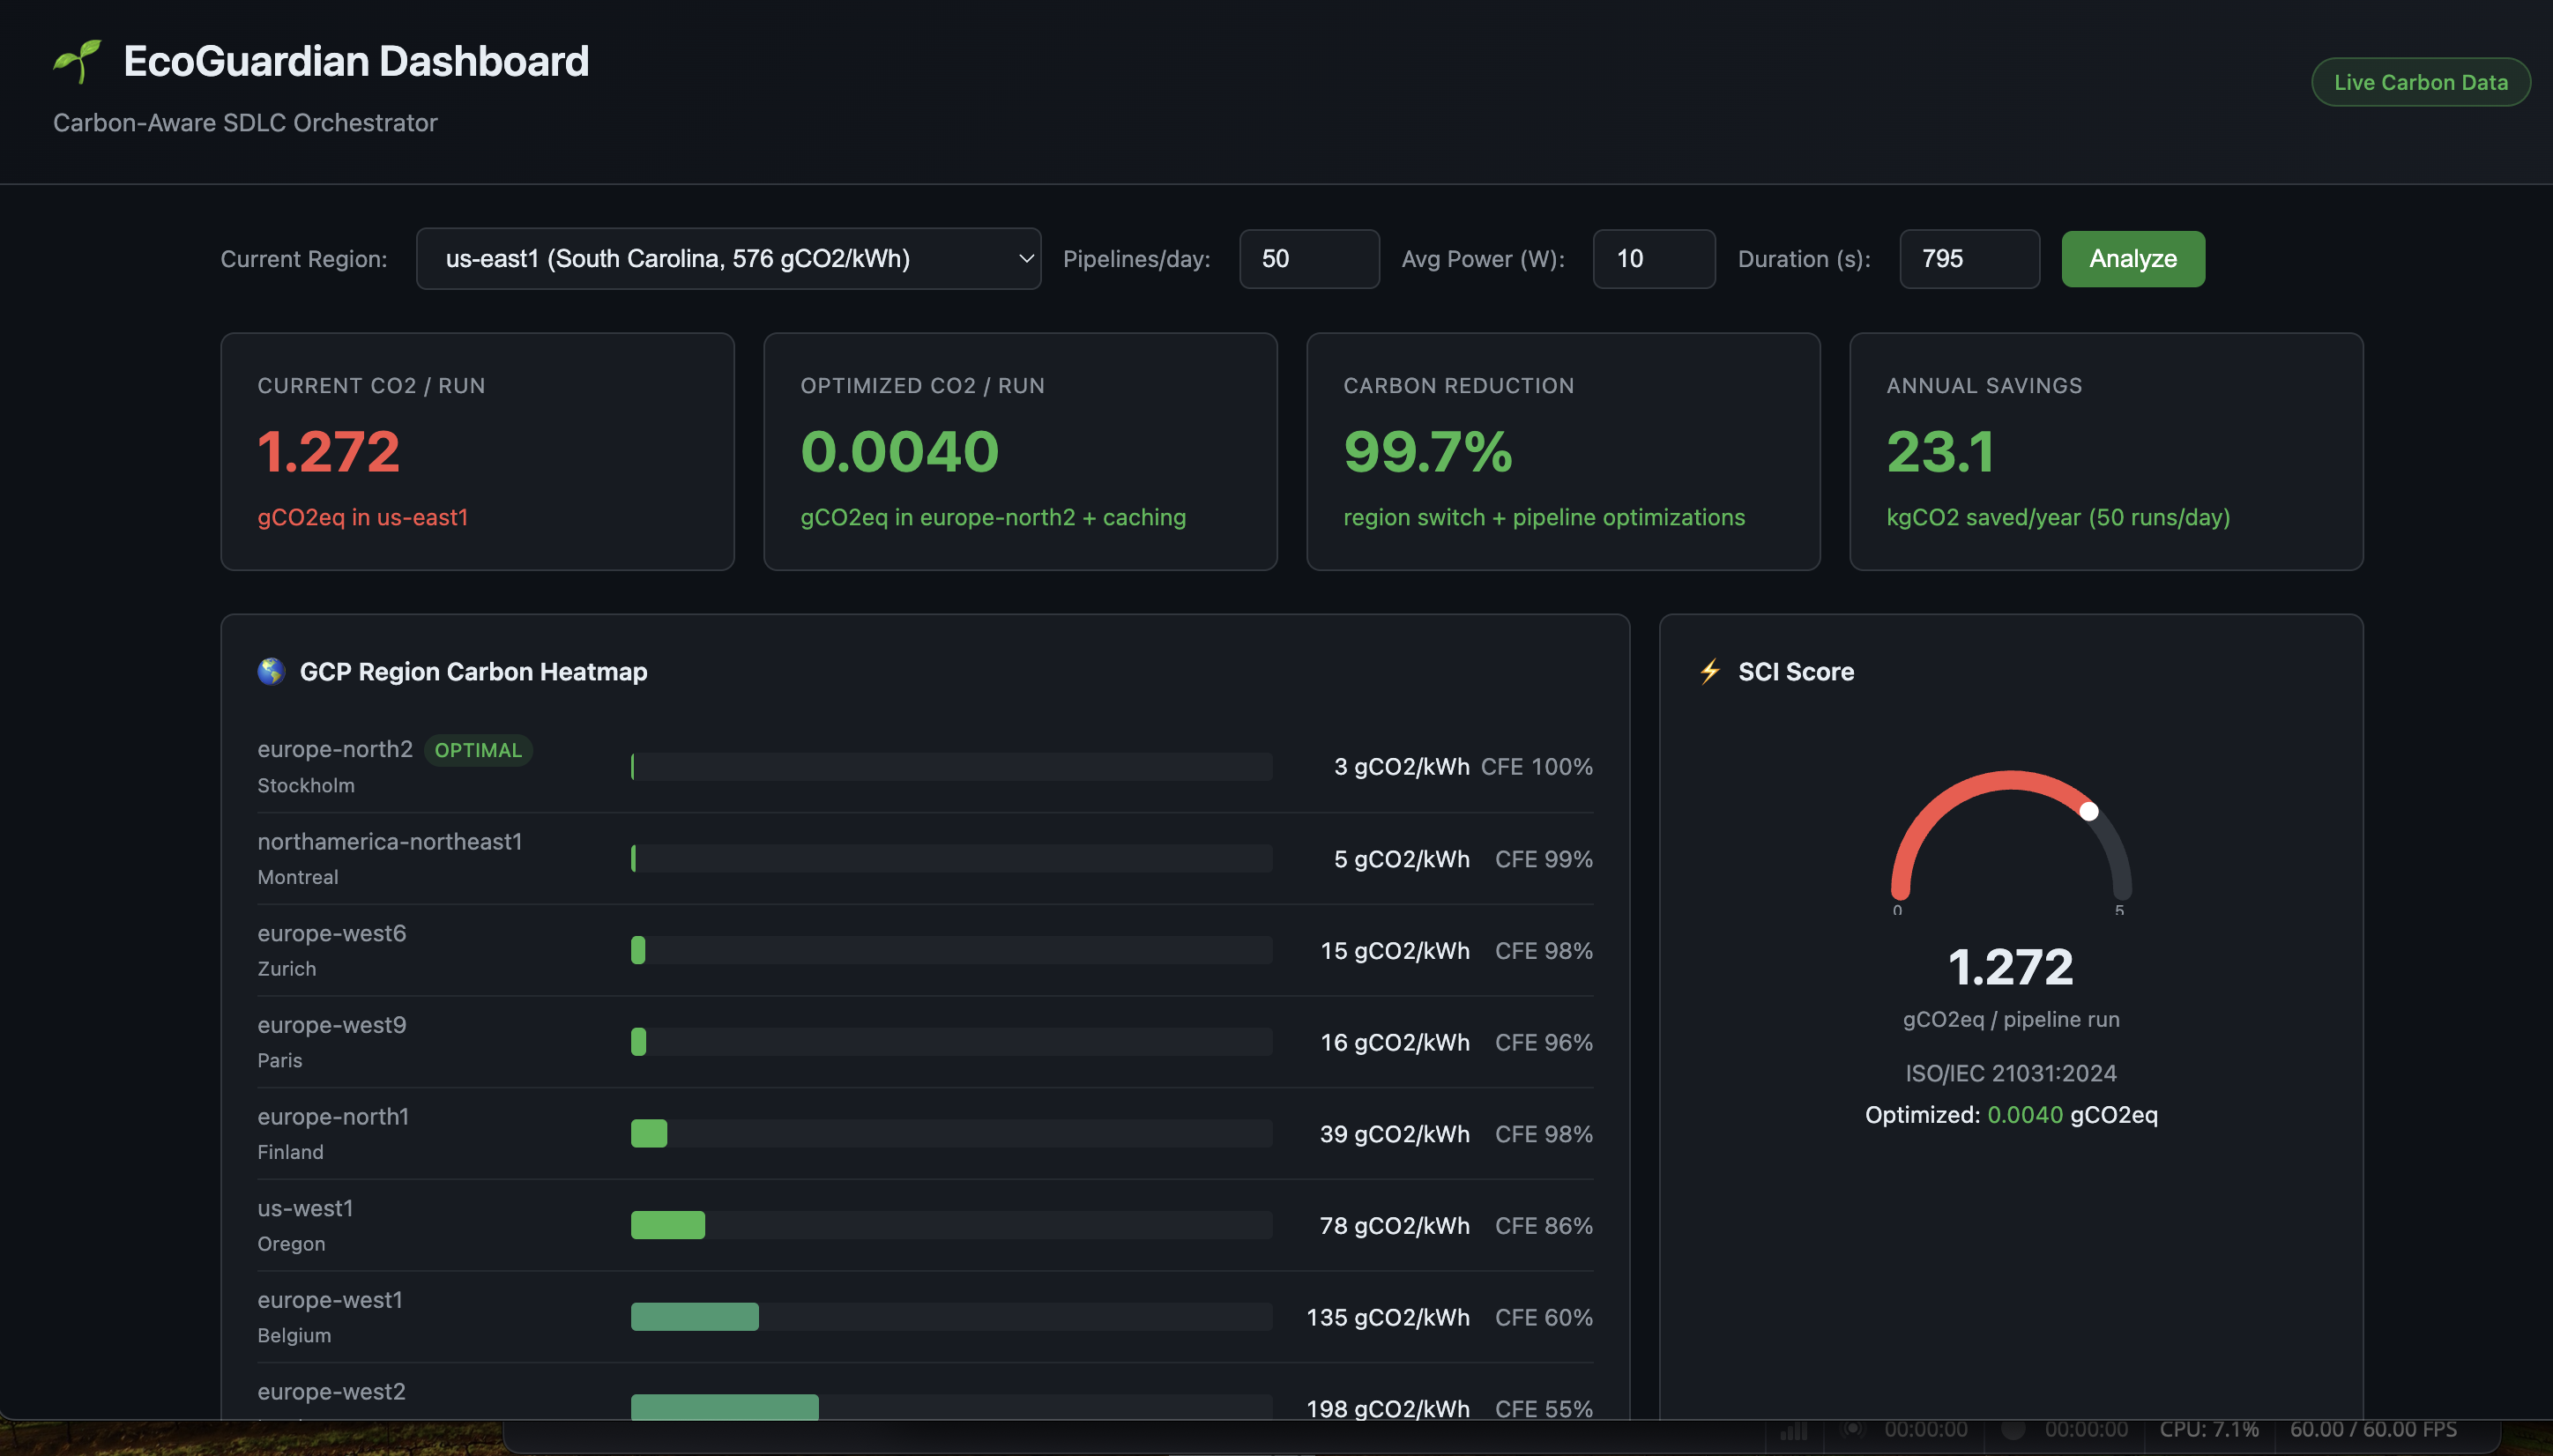Screen dimensions: 2553x1456
Task: Click the white knob on the SCI gauge
Action: pos(2089,811)
